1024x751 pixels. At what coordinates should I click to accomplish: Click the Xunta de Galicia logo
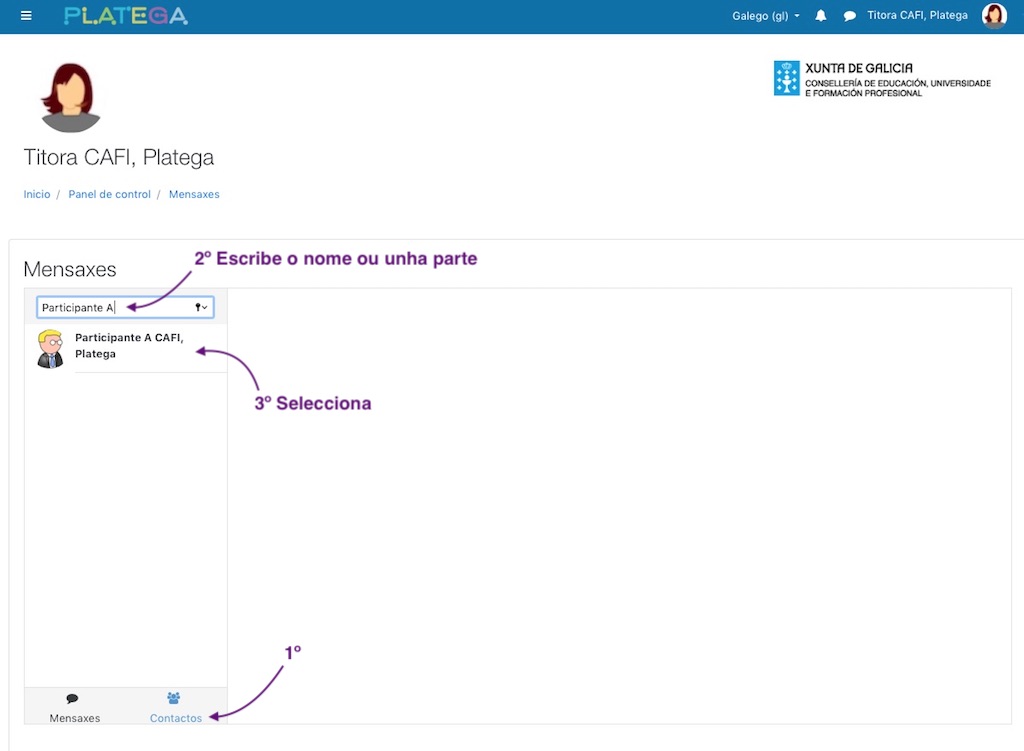881,79
